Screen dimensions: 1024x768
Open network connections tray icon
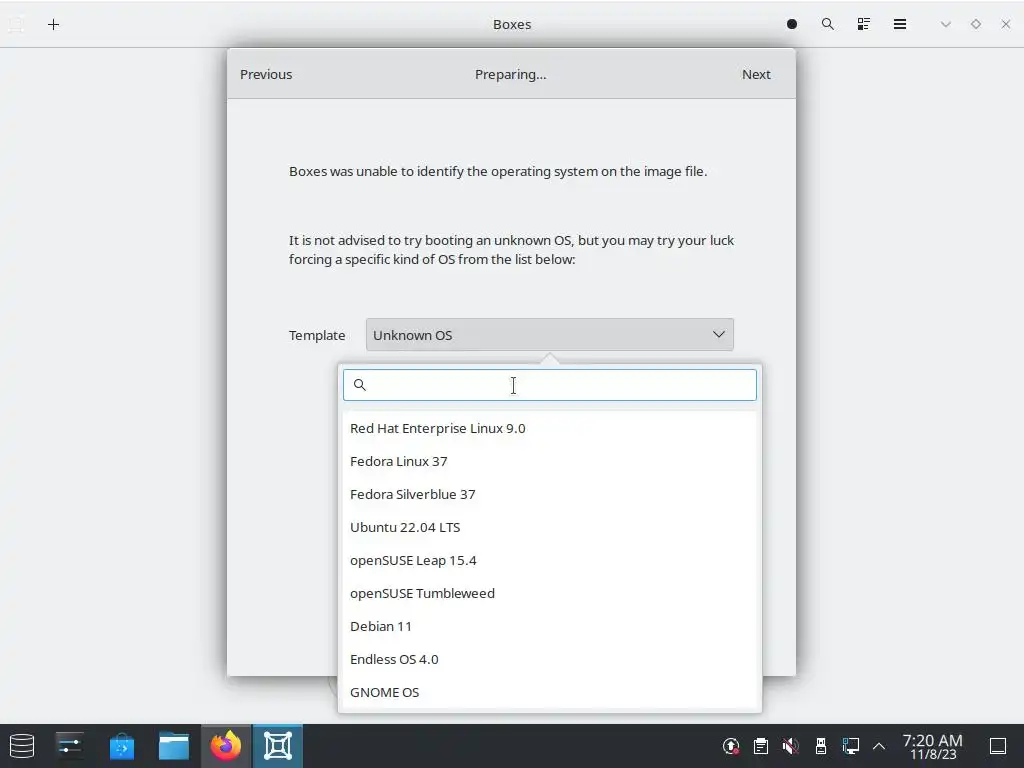tap(850, 746)
